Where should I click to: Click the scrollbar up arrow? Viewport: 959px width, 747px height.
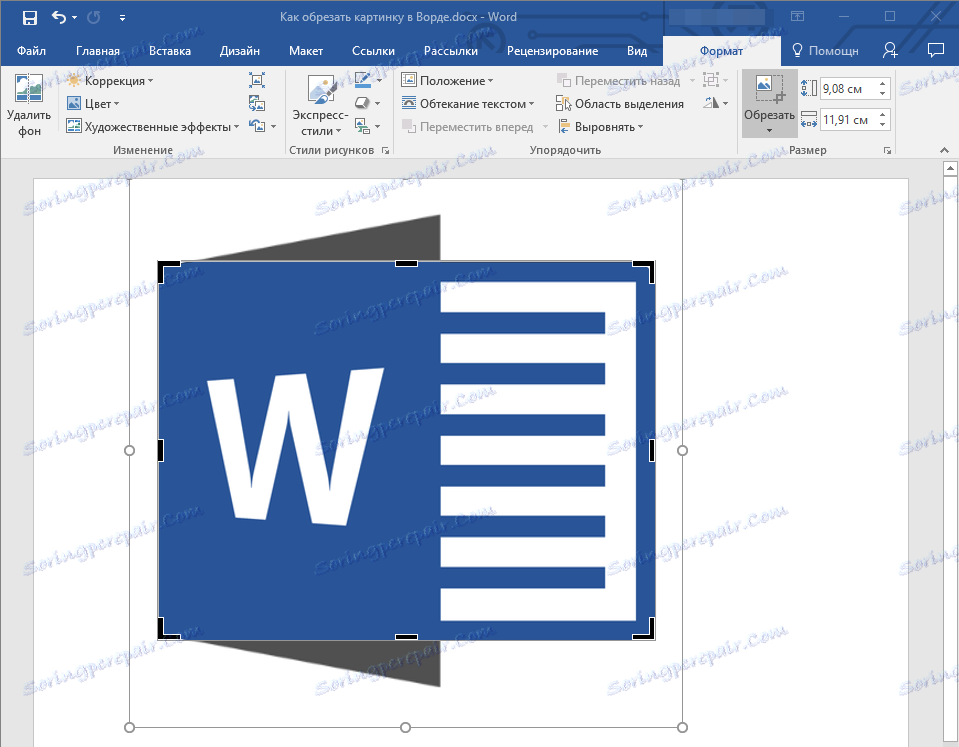[x=950, y=168]
